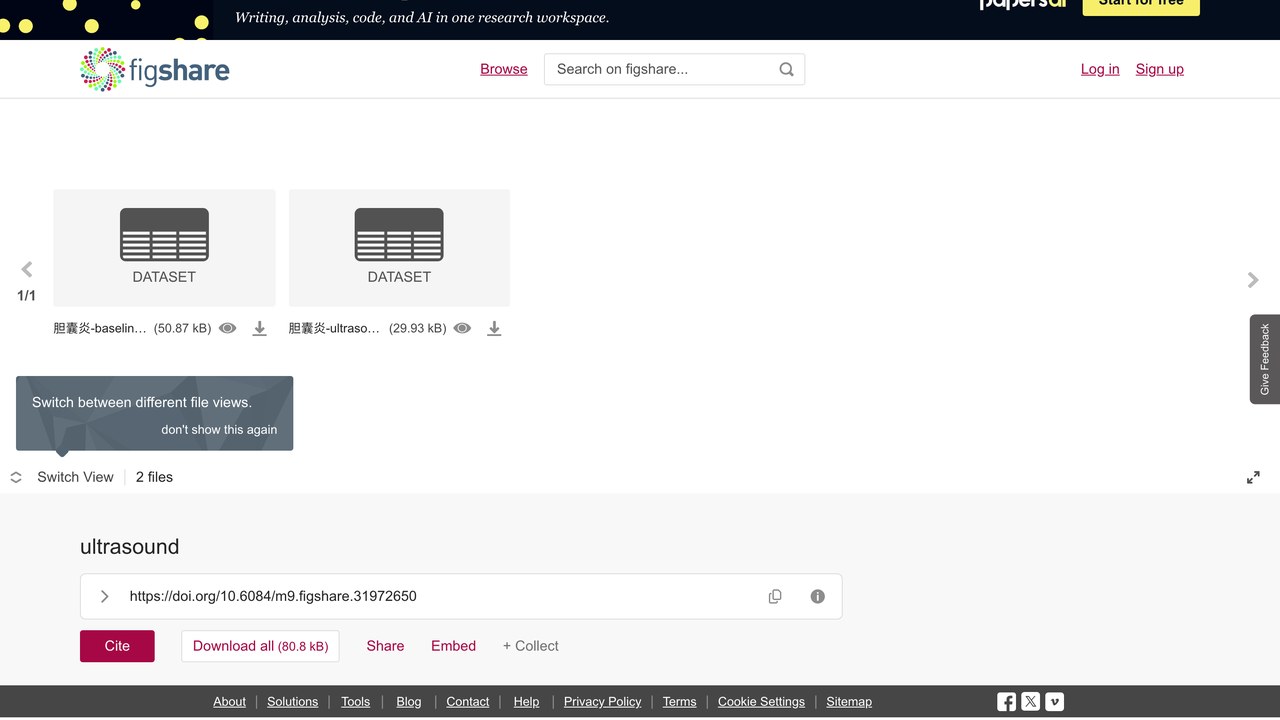Click the search magnifier icon

[x=786, y=69]
